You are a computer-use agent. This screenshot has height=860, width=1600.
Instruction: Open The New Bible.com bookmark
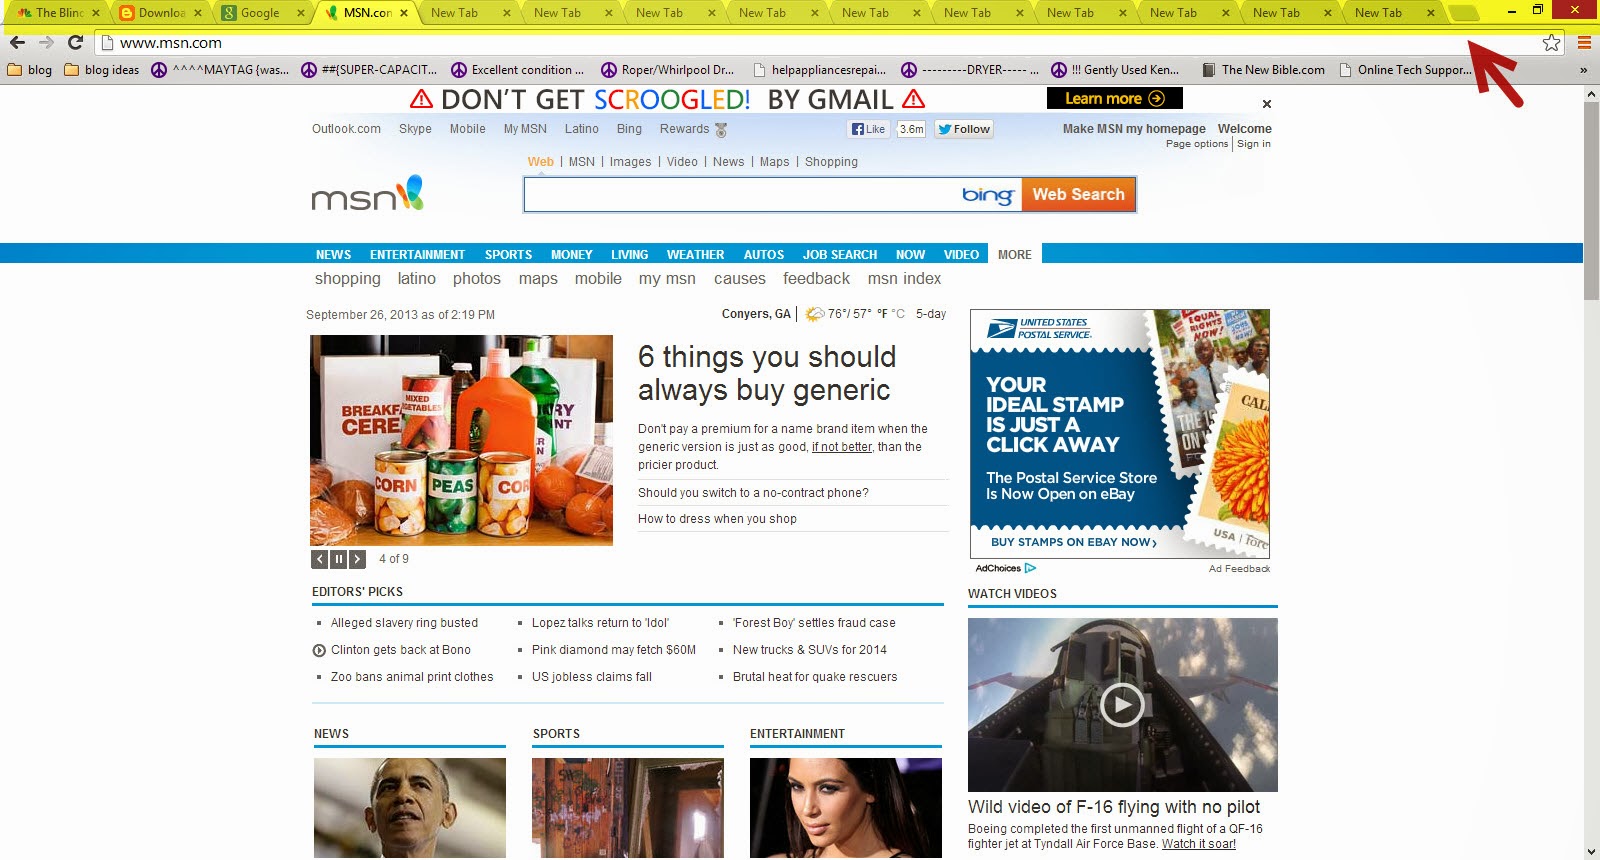[x=1263, y=70]
